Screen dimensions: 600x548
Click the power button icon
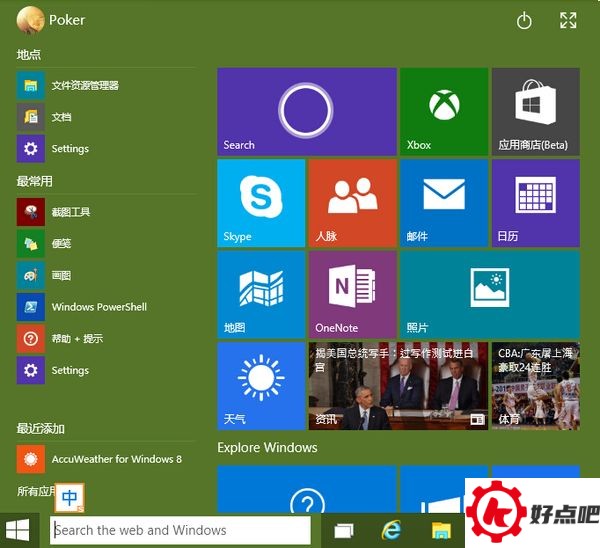[524, 20]
